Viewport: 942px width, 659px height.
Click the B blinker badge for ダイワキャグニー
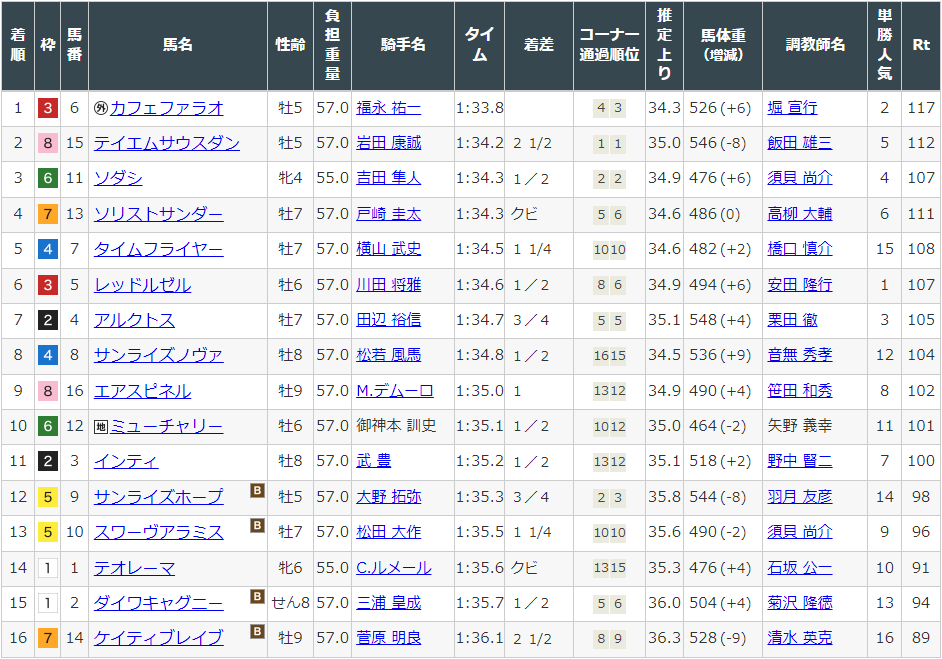pyautogui.click(x=257, y=597)
